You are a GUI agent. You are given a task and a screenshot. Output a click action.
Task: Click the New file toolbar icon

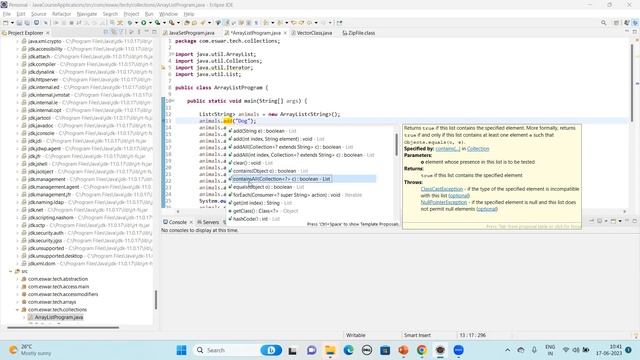coord(5,23)
